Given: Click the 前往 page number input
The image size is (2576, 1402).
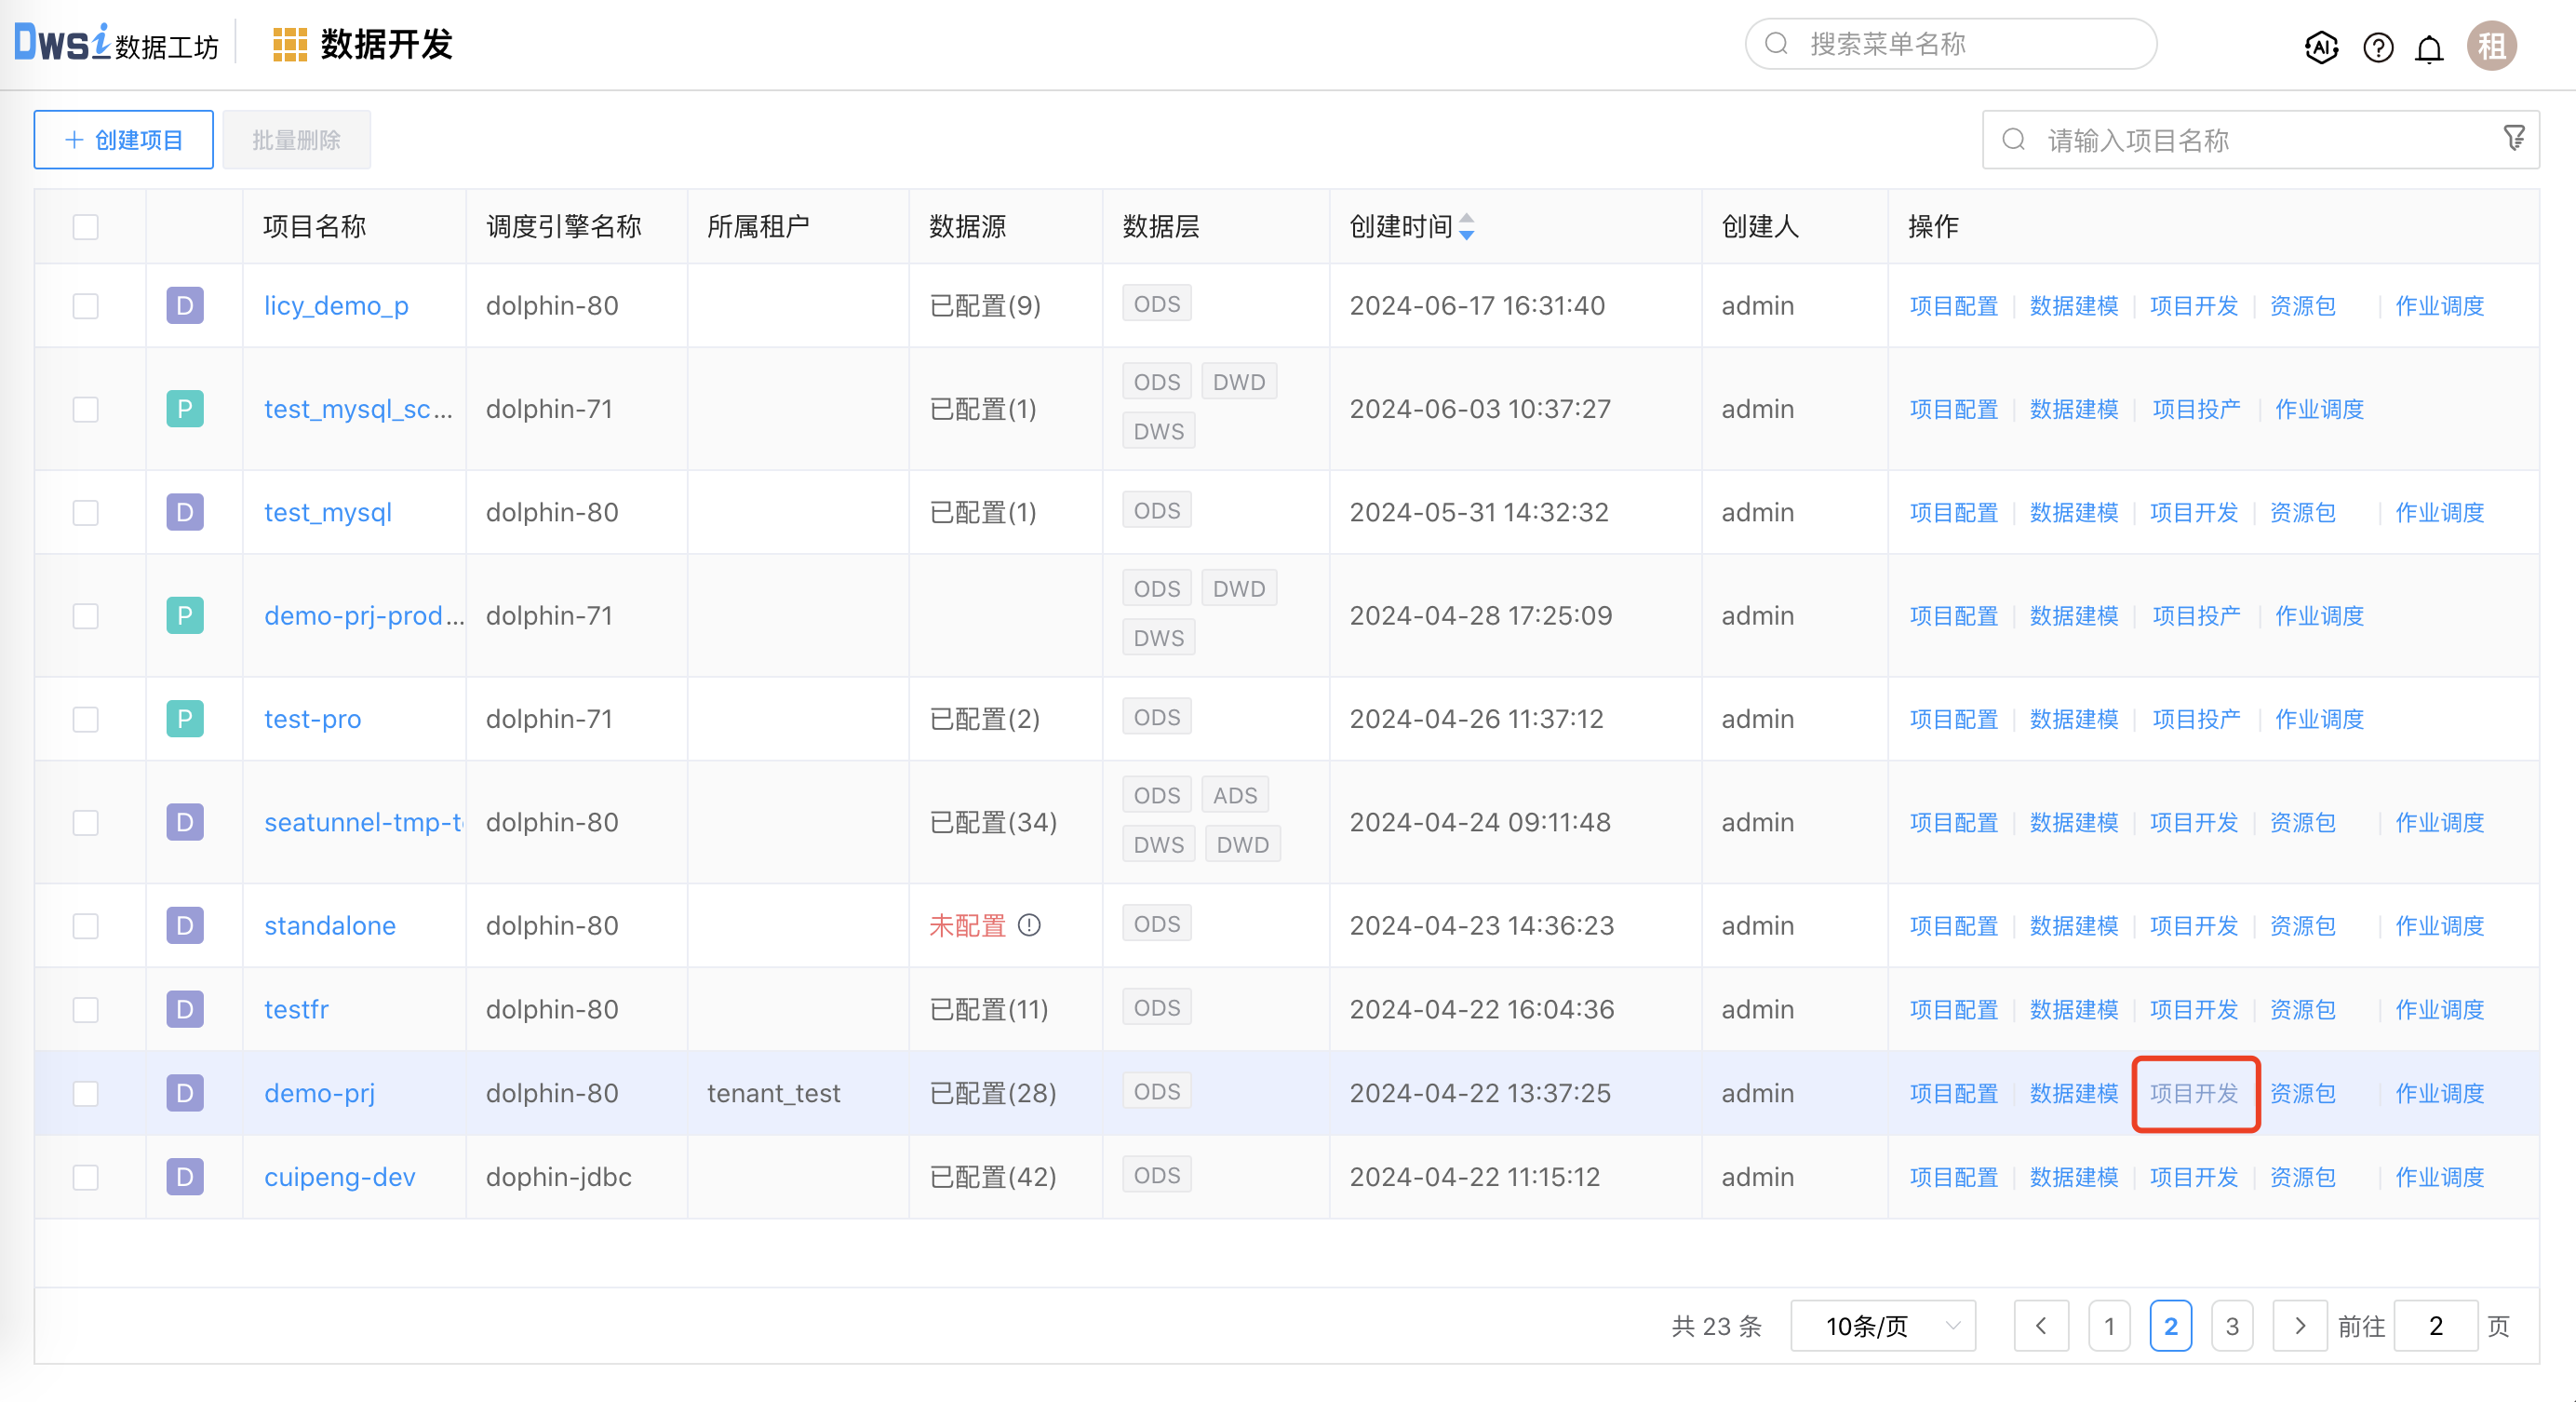Looking at the screenshot, I should point(2436,1325).
